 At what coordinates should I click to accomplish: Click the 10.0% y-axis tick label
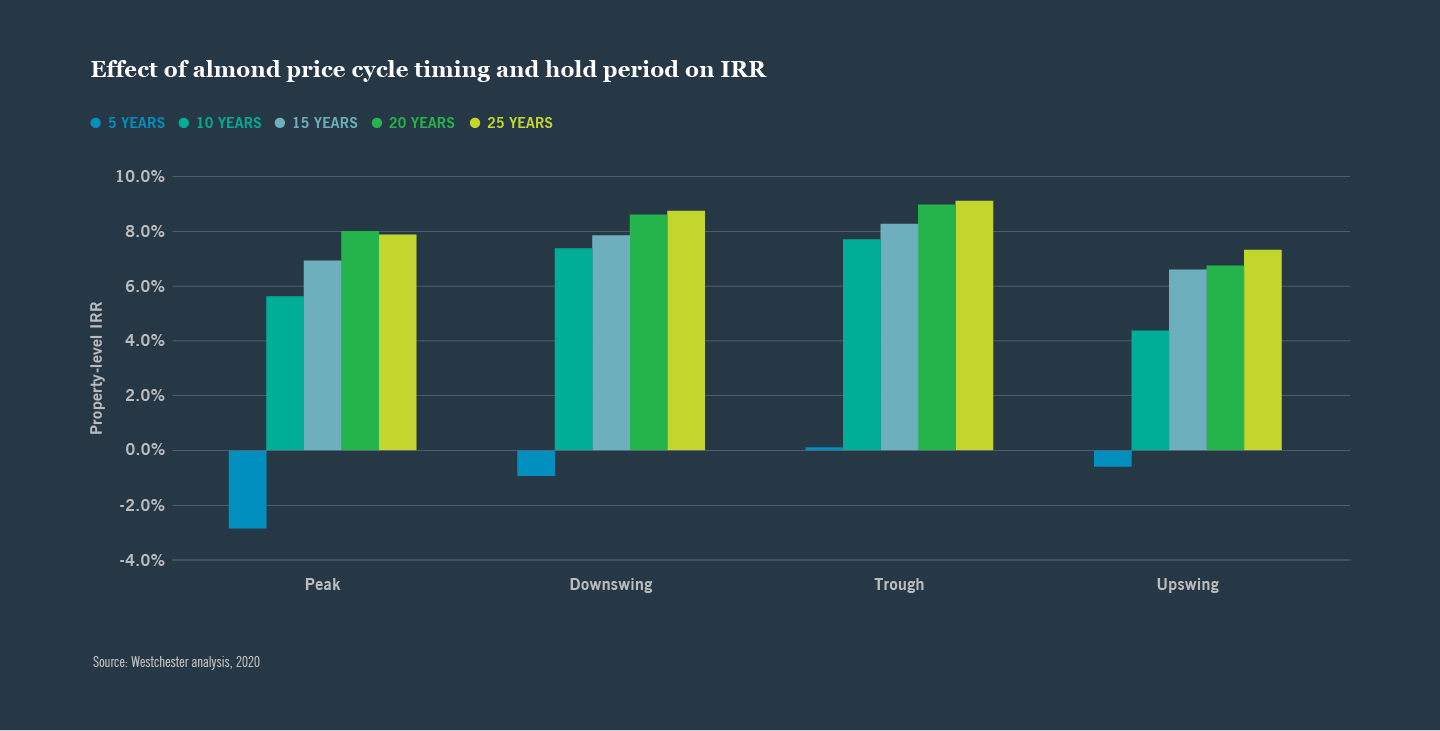coord(141,177)
